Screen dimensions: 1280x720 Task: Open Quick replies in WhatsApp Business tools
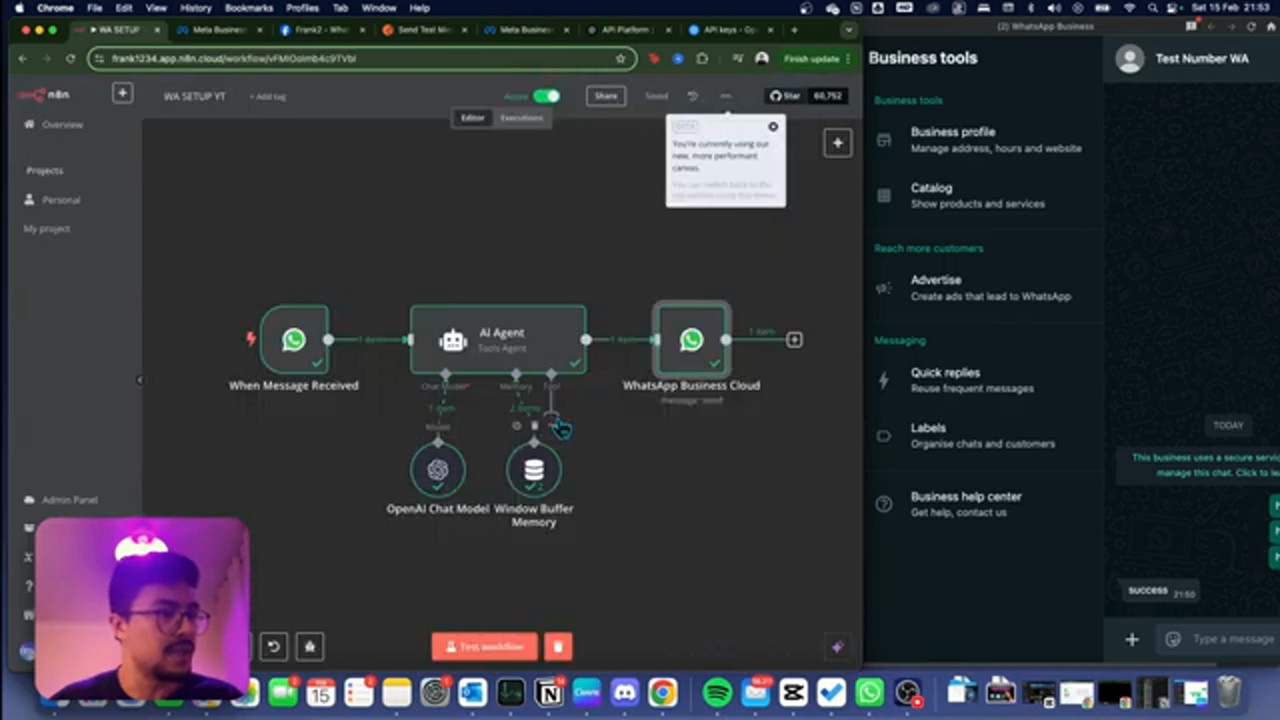[985, 380]
